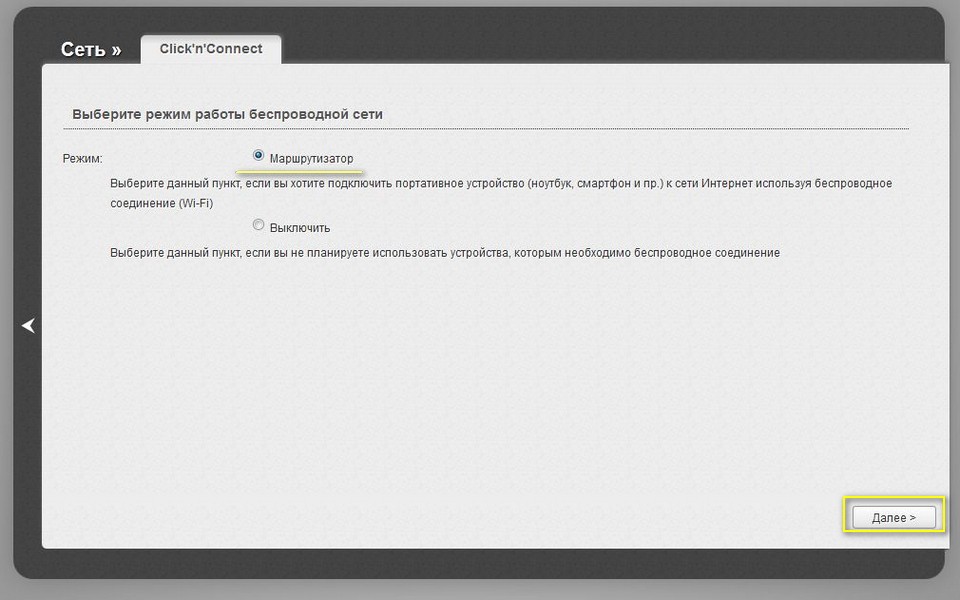Click the Выключить option label

tap(299, 228)
